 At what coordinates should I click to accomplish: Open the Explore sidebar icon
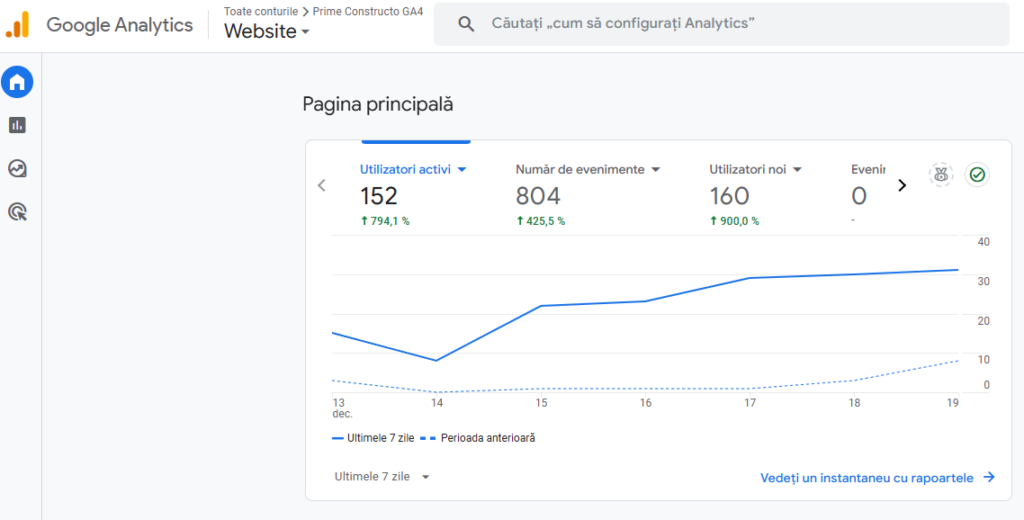coord(17,169)
